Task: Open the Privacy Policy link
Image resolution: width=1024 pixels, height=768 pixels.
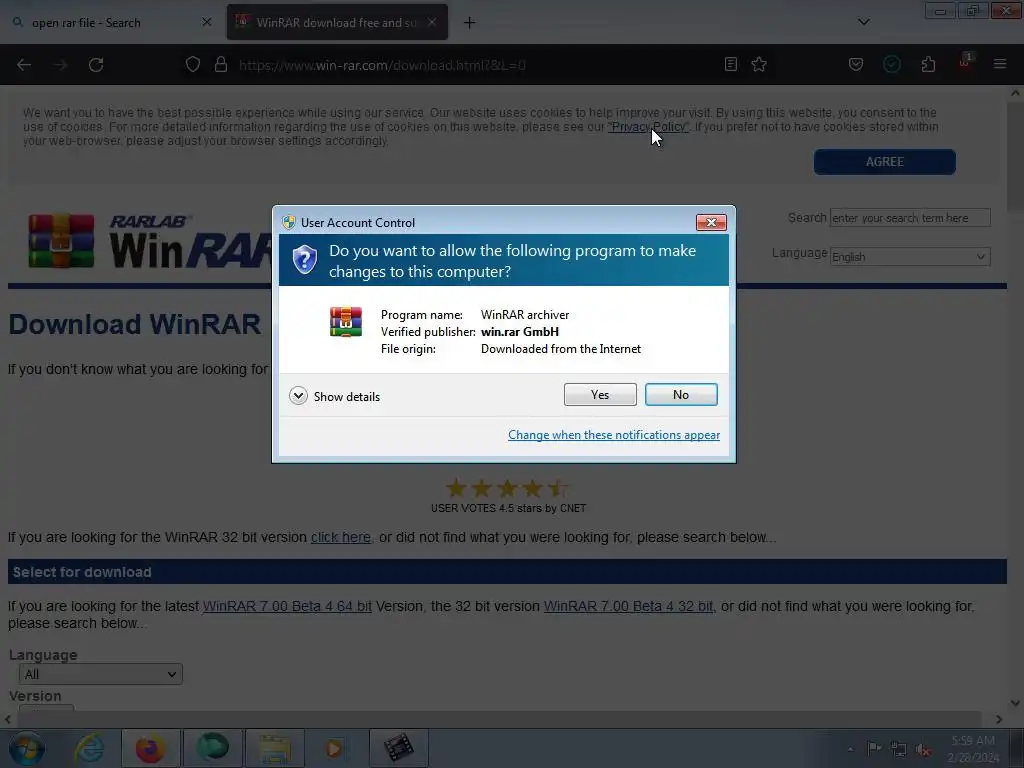Action: [648, 127]
